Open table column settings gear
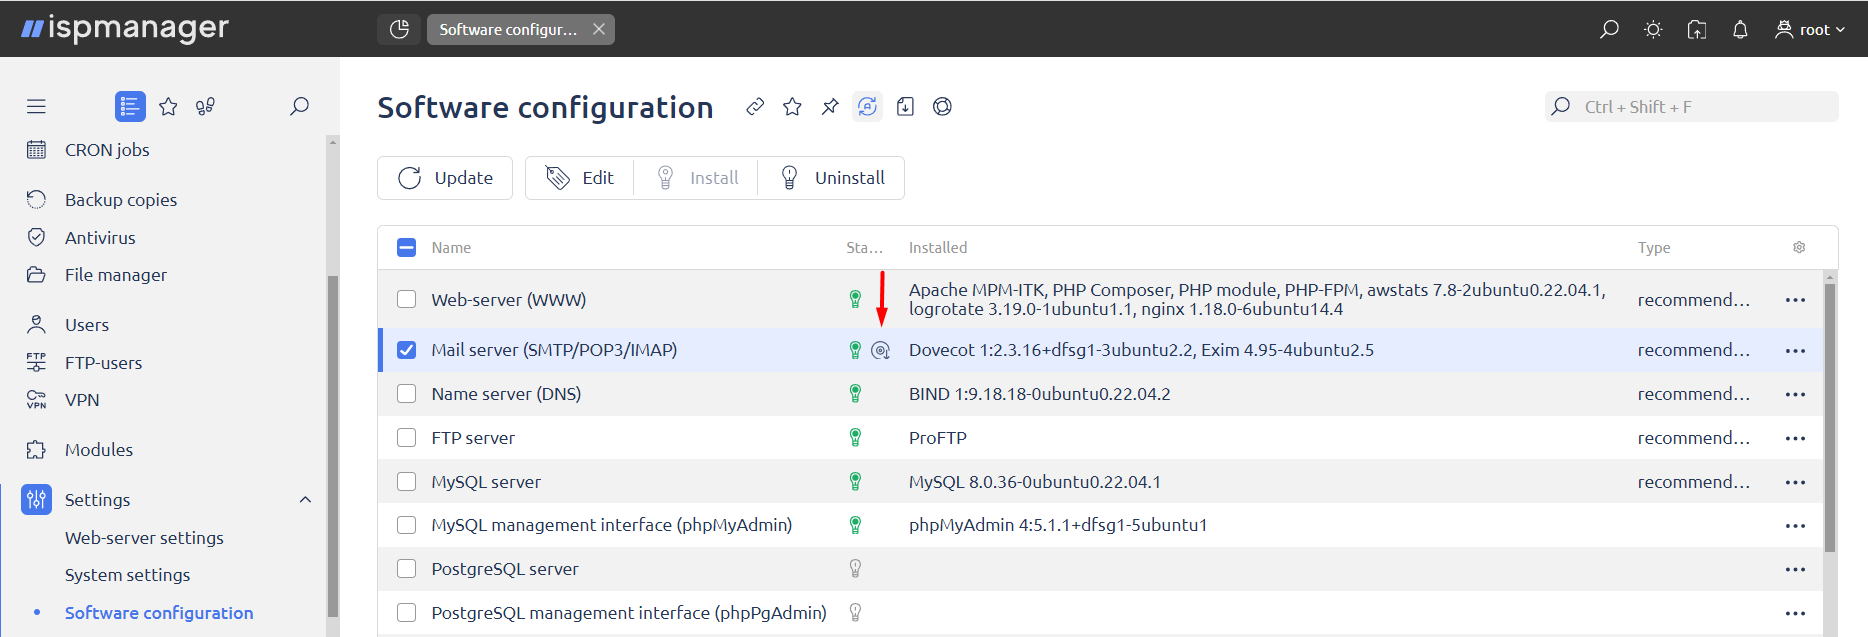Viewport: 1868px width, 637px height. (1799, 247)
